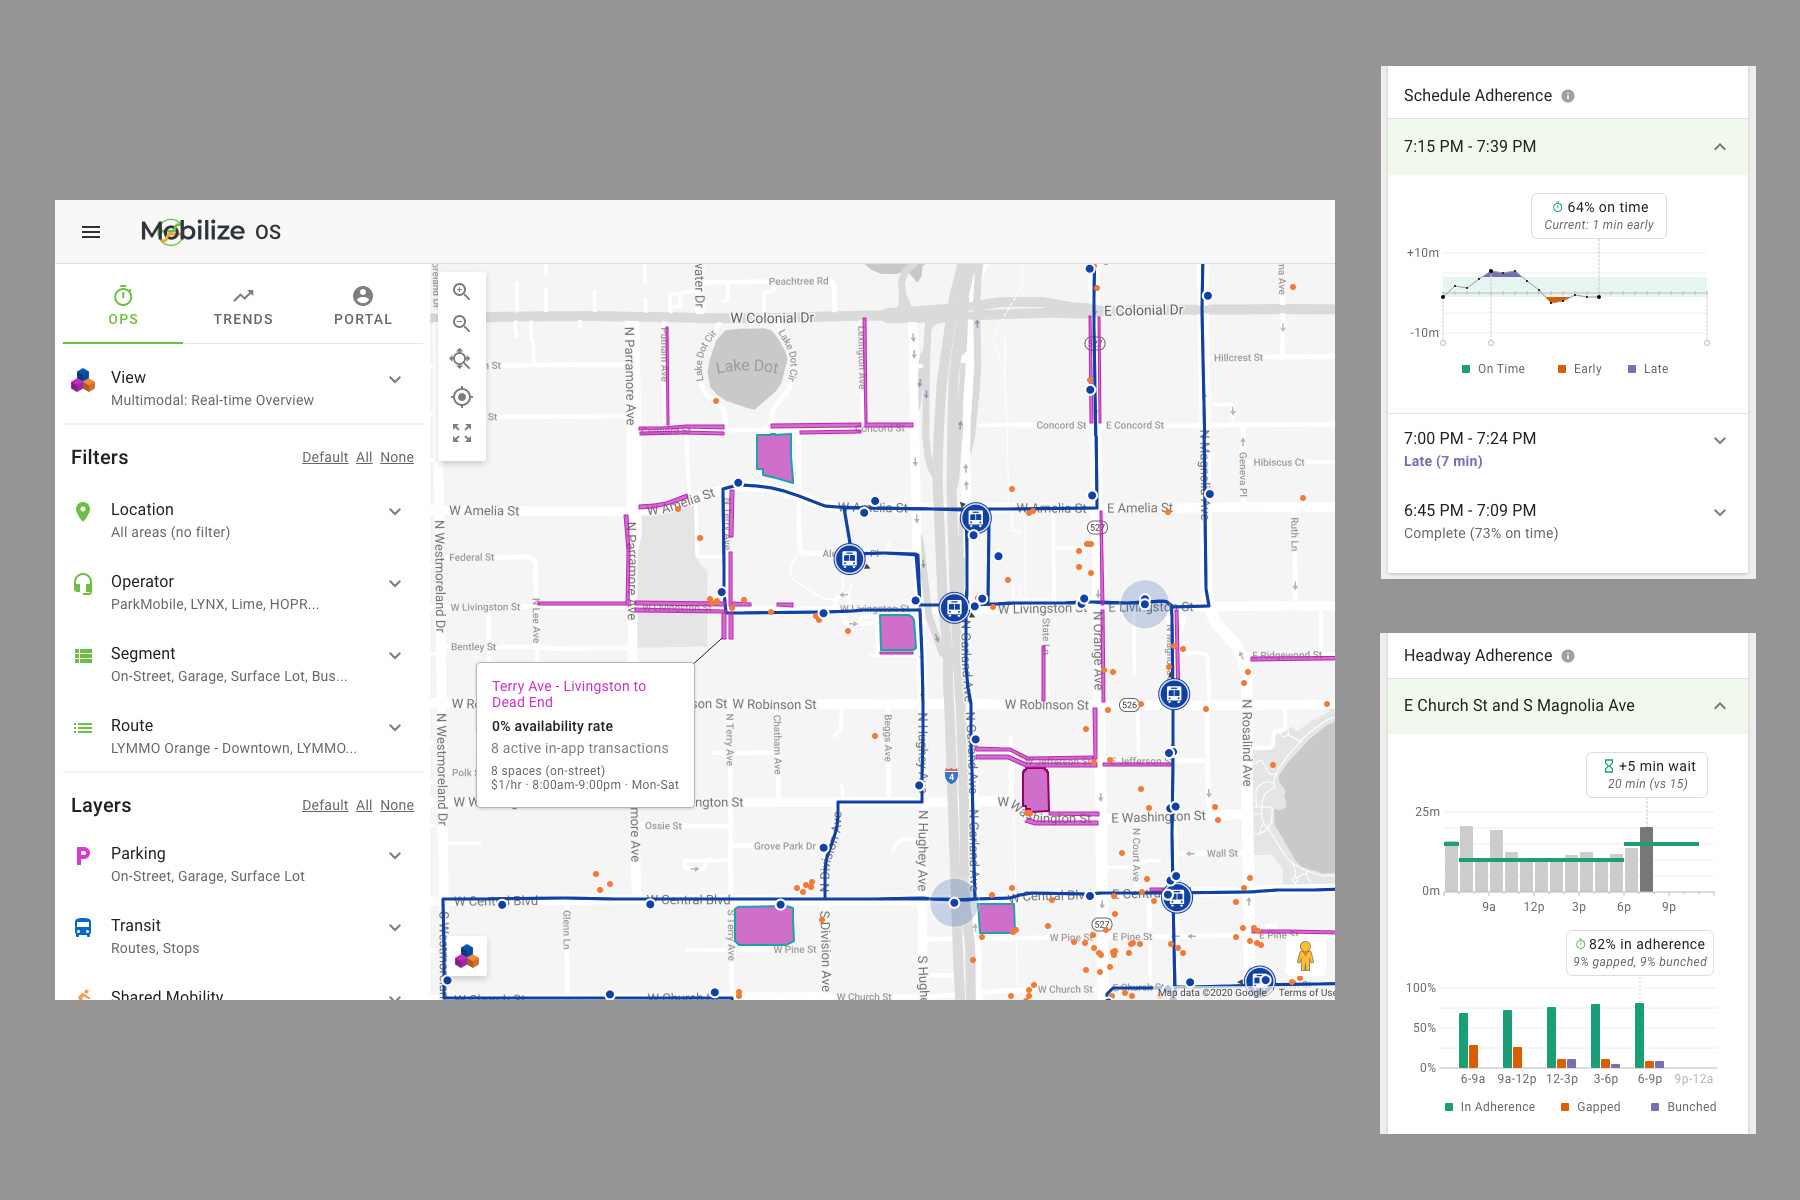This screenshot has height=1200, width=1800.
Task: Expand the Transit layer
Action: pyautogui.click(x=395, y=928)
